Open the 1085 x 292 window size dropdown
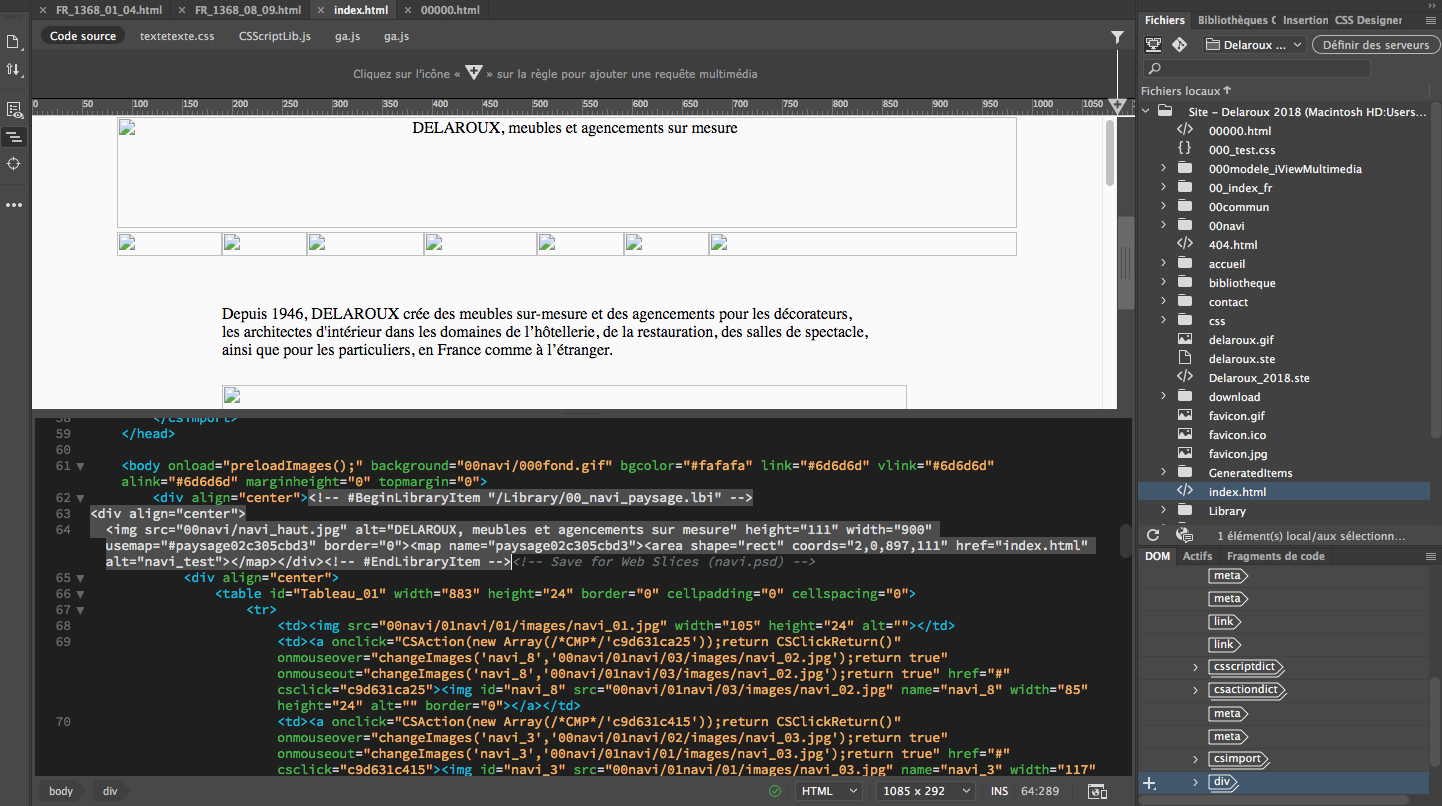Image resolution: width=1442 pixels, height=806 pixels. point(927,791)
